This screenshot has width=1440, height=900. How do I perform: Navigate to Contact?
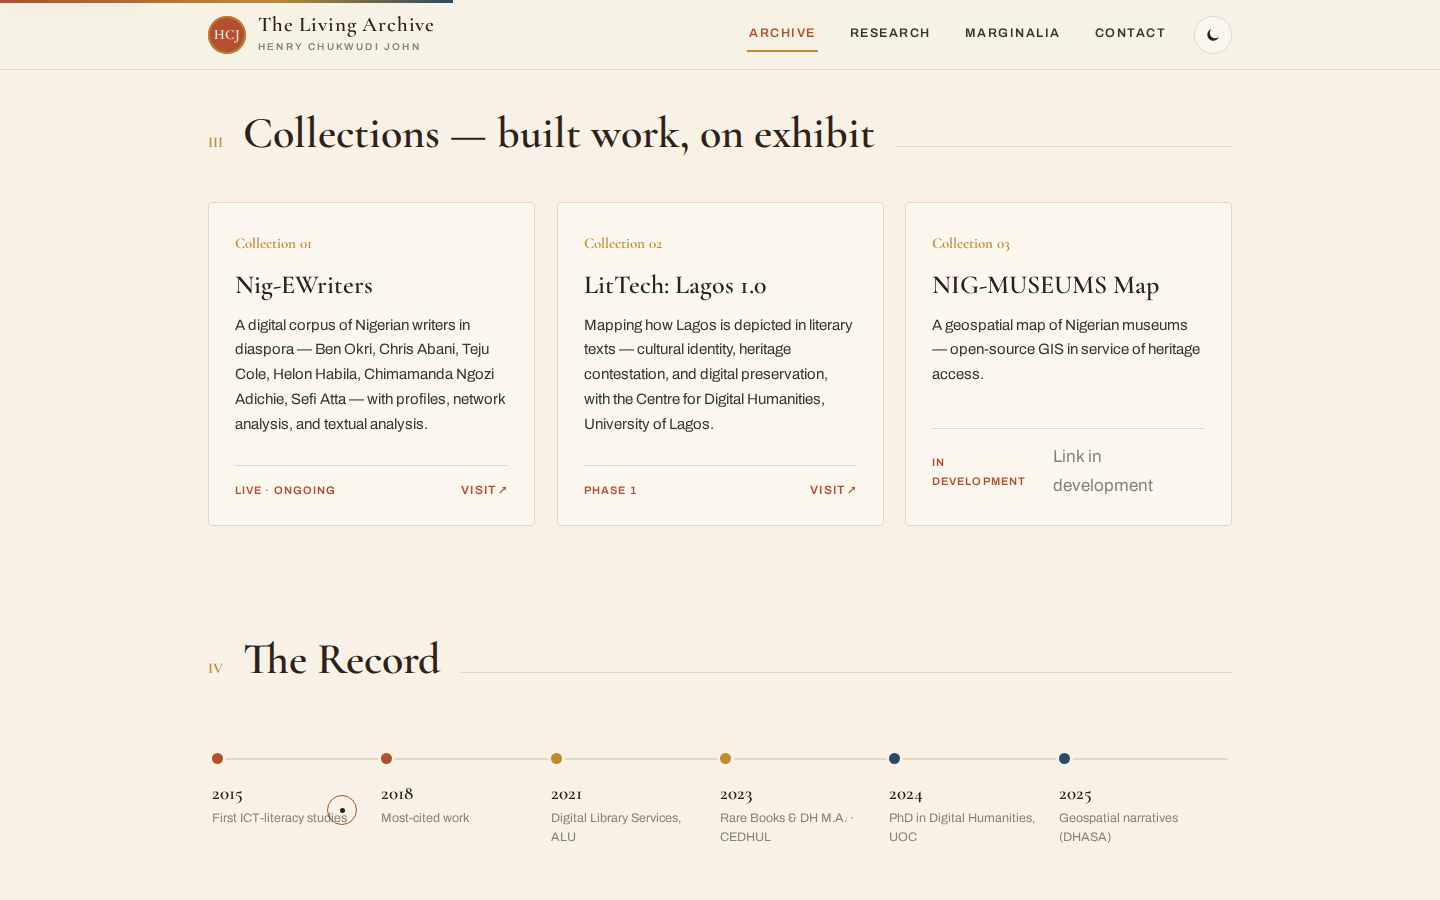pyautogui.click(x=1130, y=33)
